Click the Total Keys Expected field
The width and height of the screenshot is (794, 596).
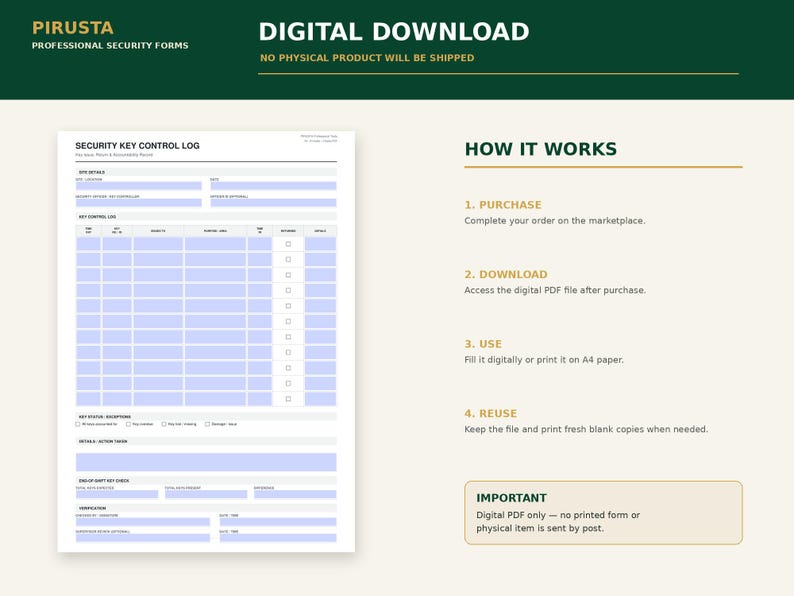(117, 494)
